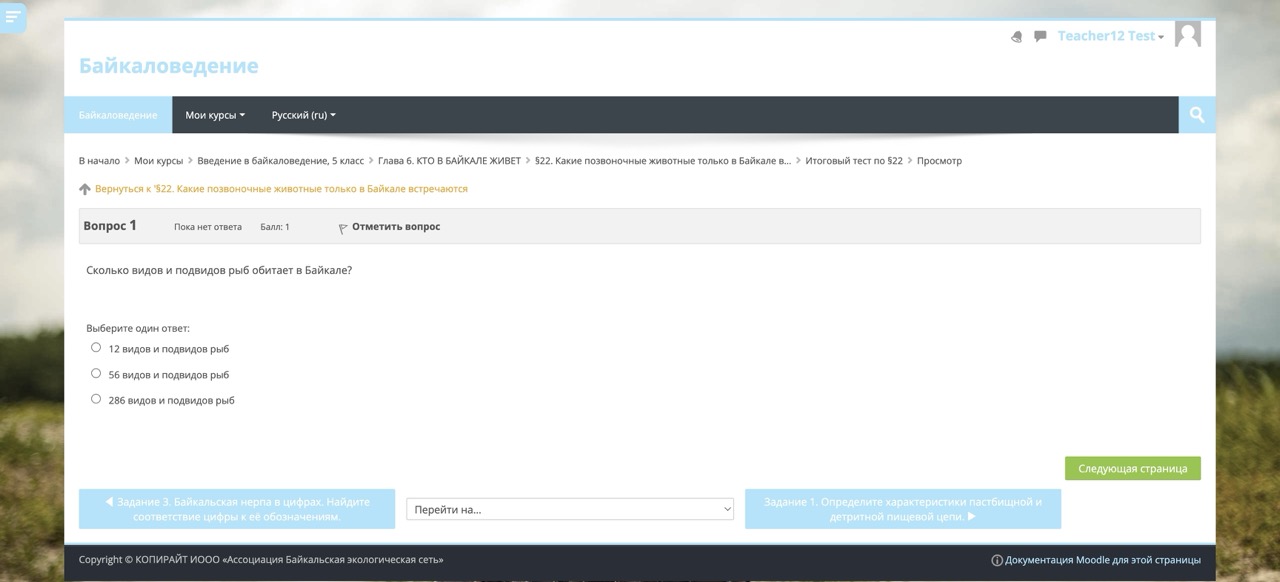Viewport: 1280px width, 582px height.
Task: Select the answer 12 видов и подвидов рыб
Action: tap(96, 348)
